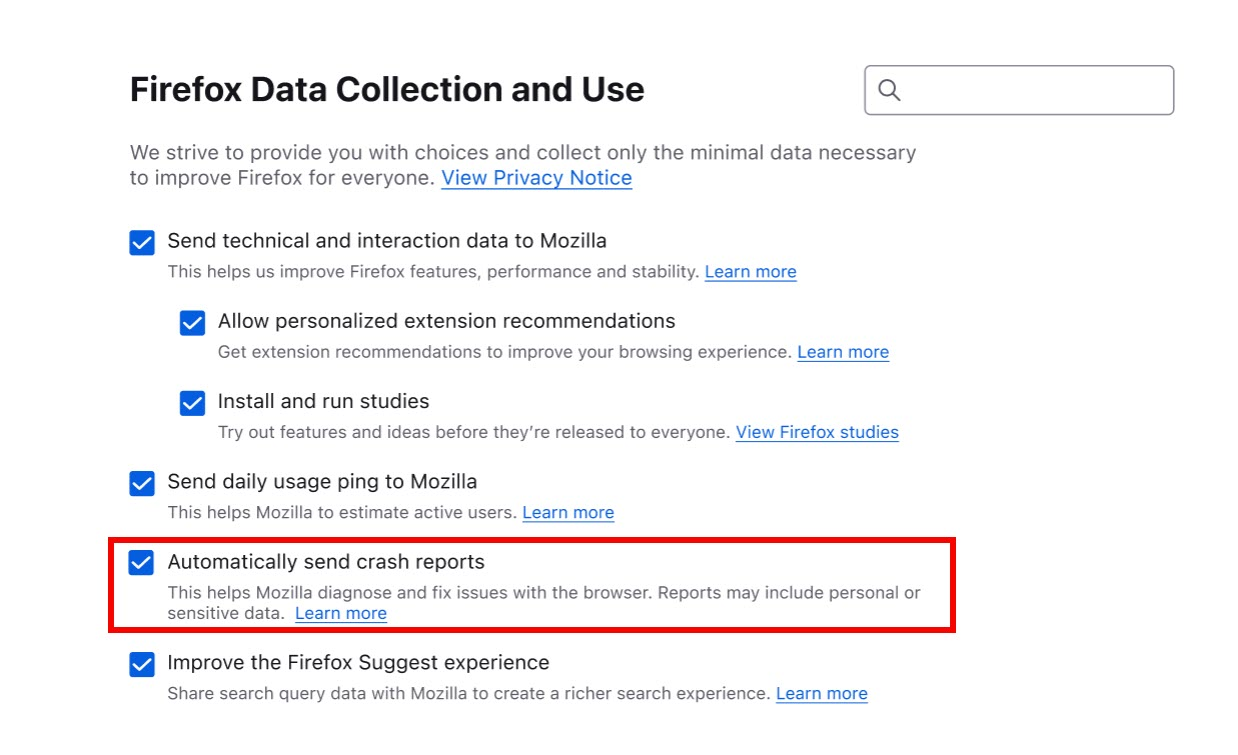Uncheck Send technical and interaction data to Mozilla
Screen dimensions: 1238x755
(141, 242)
